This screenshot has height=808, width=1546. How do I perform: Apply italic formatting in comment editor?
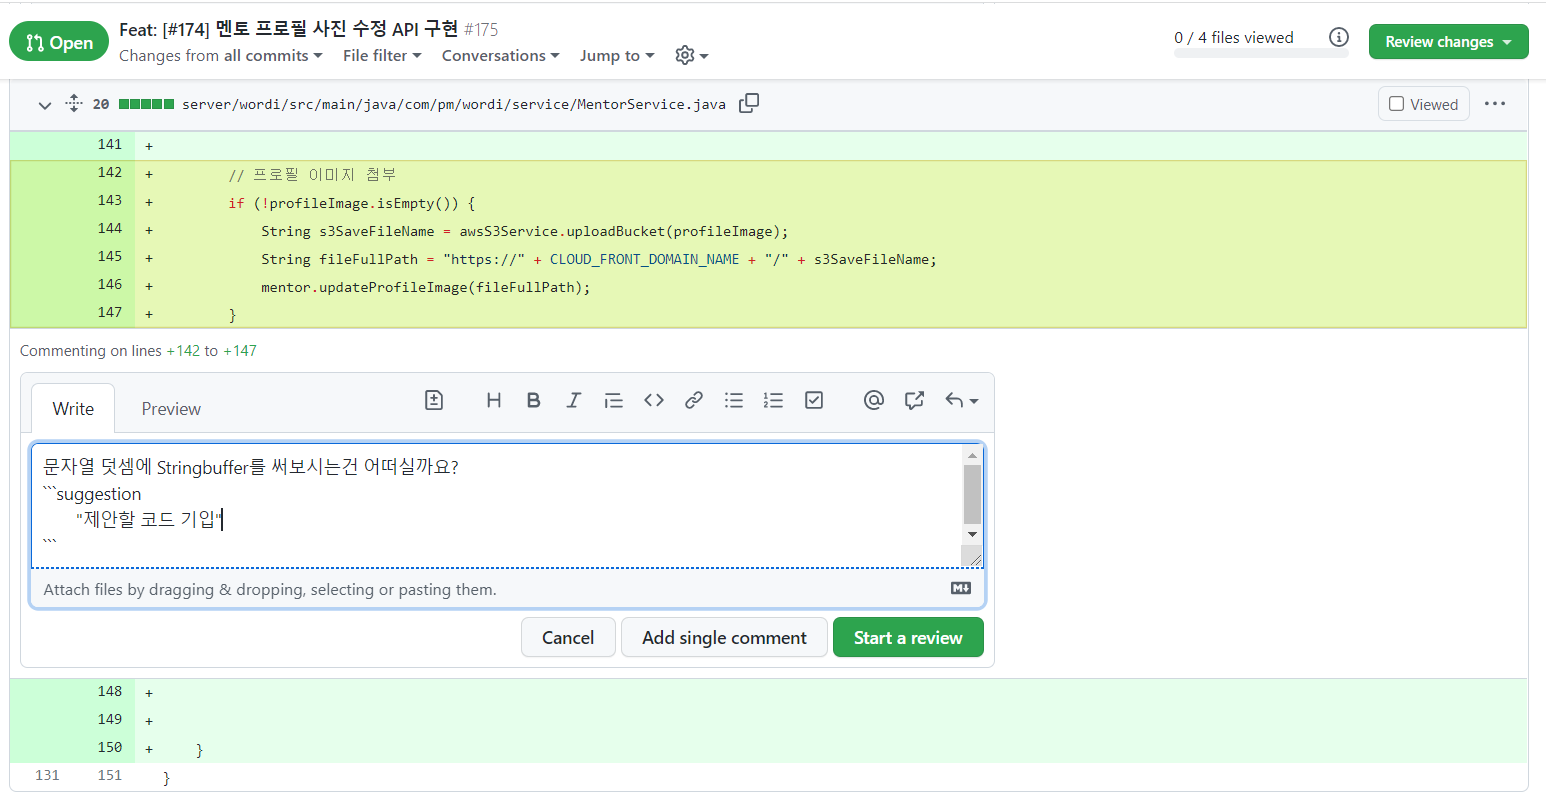pos(573,400)
